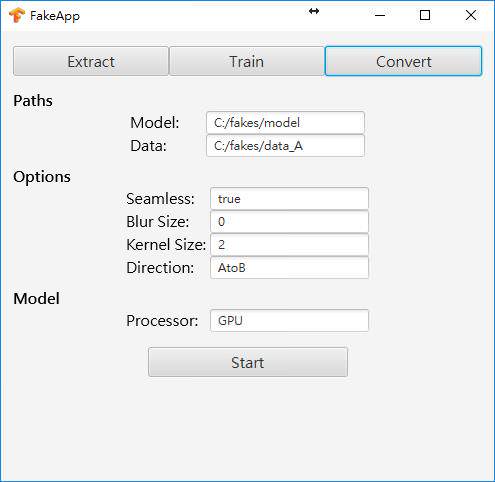This screenshot has width=495, height=482.
Task: Click the FakeApp logo icon in title bar
Action: (17, 15)
